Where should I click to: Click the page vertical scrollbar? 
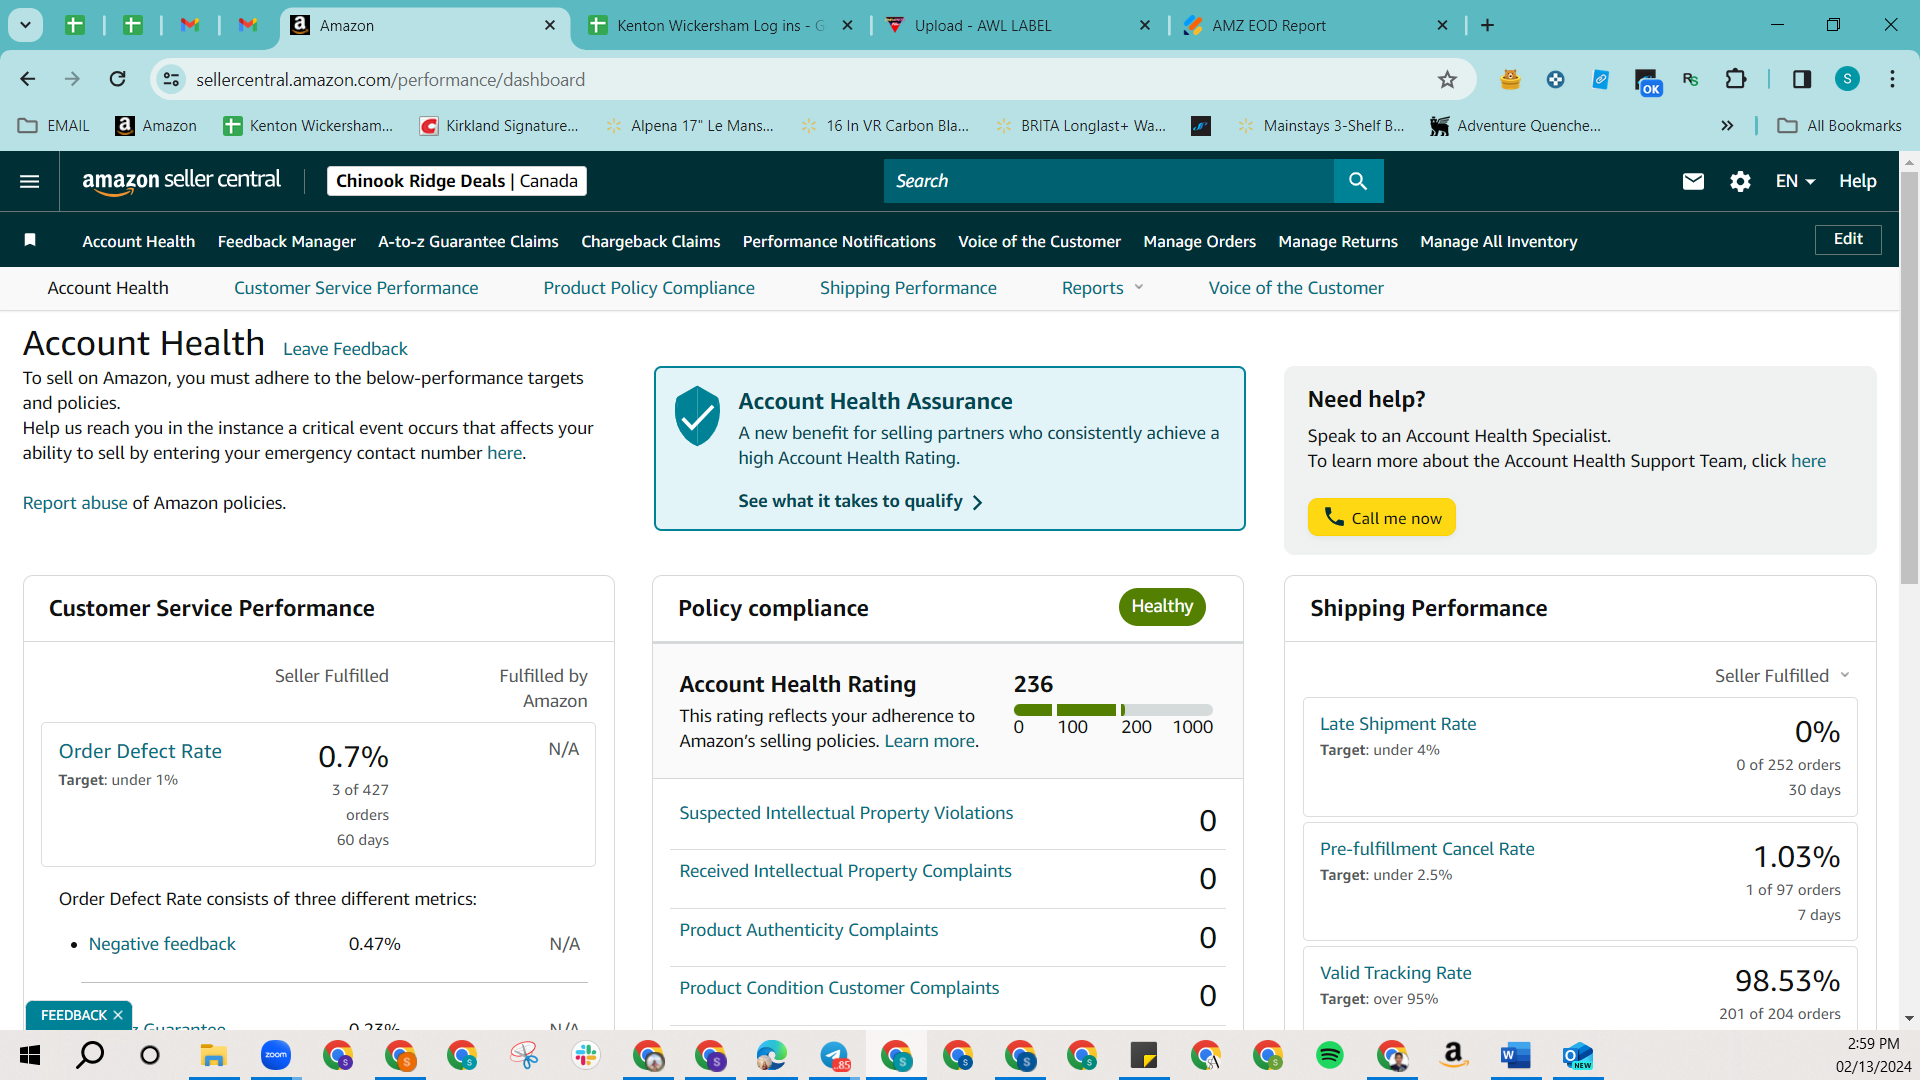(x=1909, y=380)
